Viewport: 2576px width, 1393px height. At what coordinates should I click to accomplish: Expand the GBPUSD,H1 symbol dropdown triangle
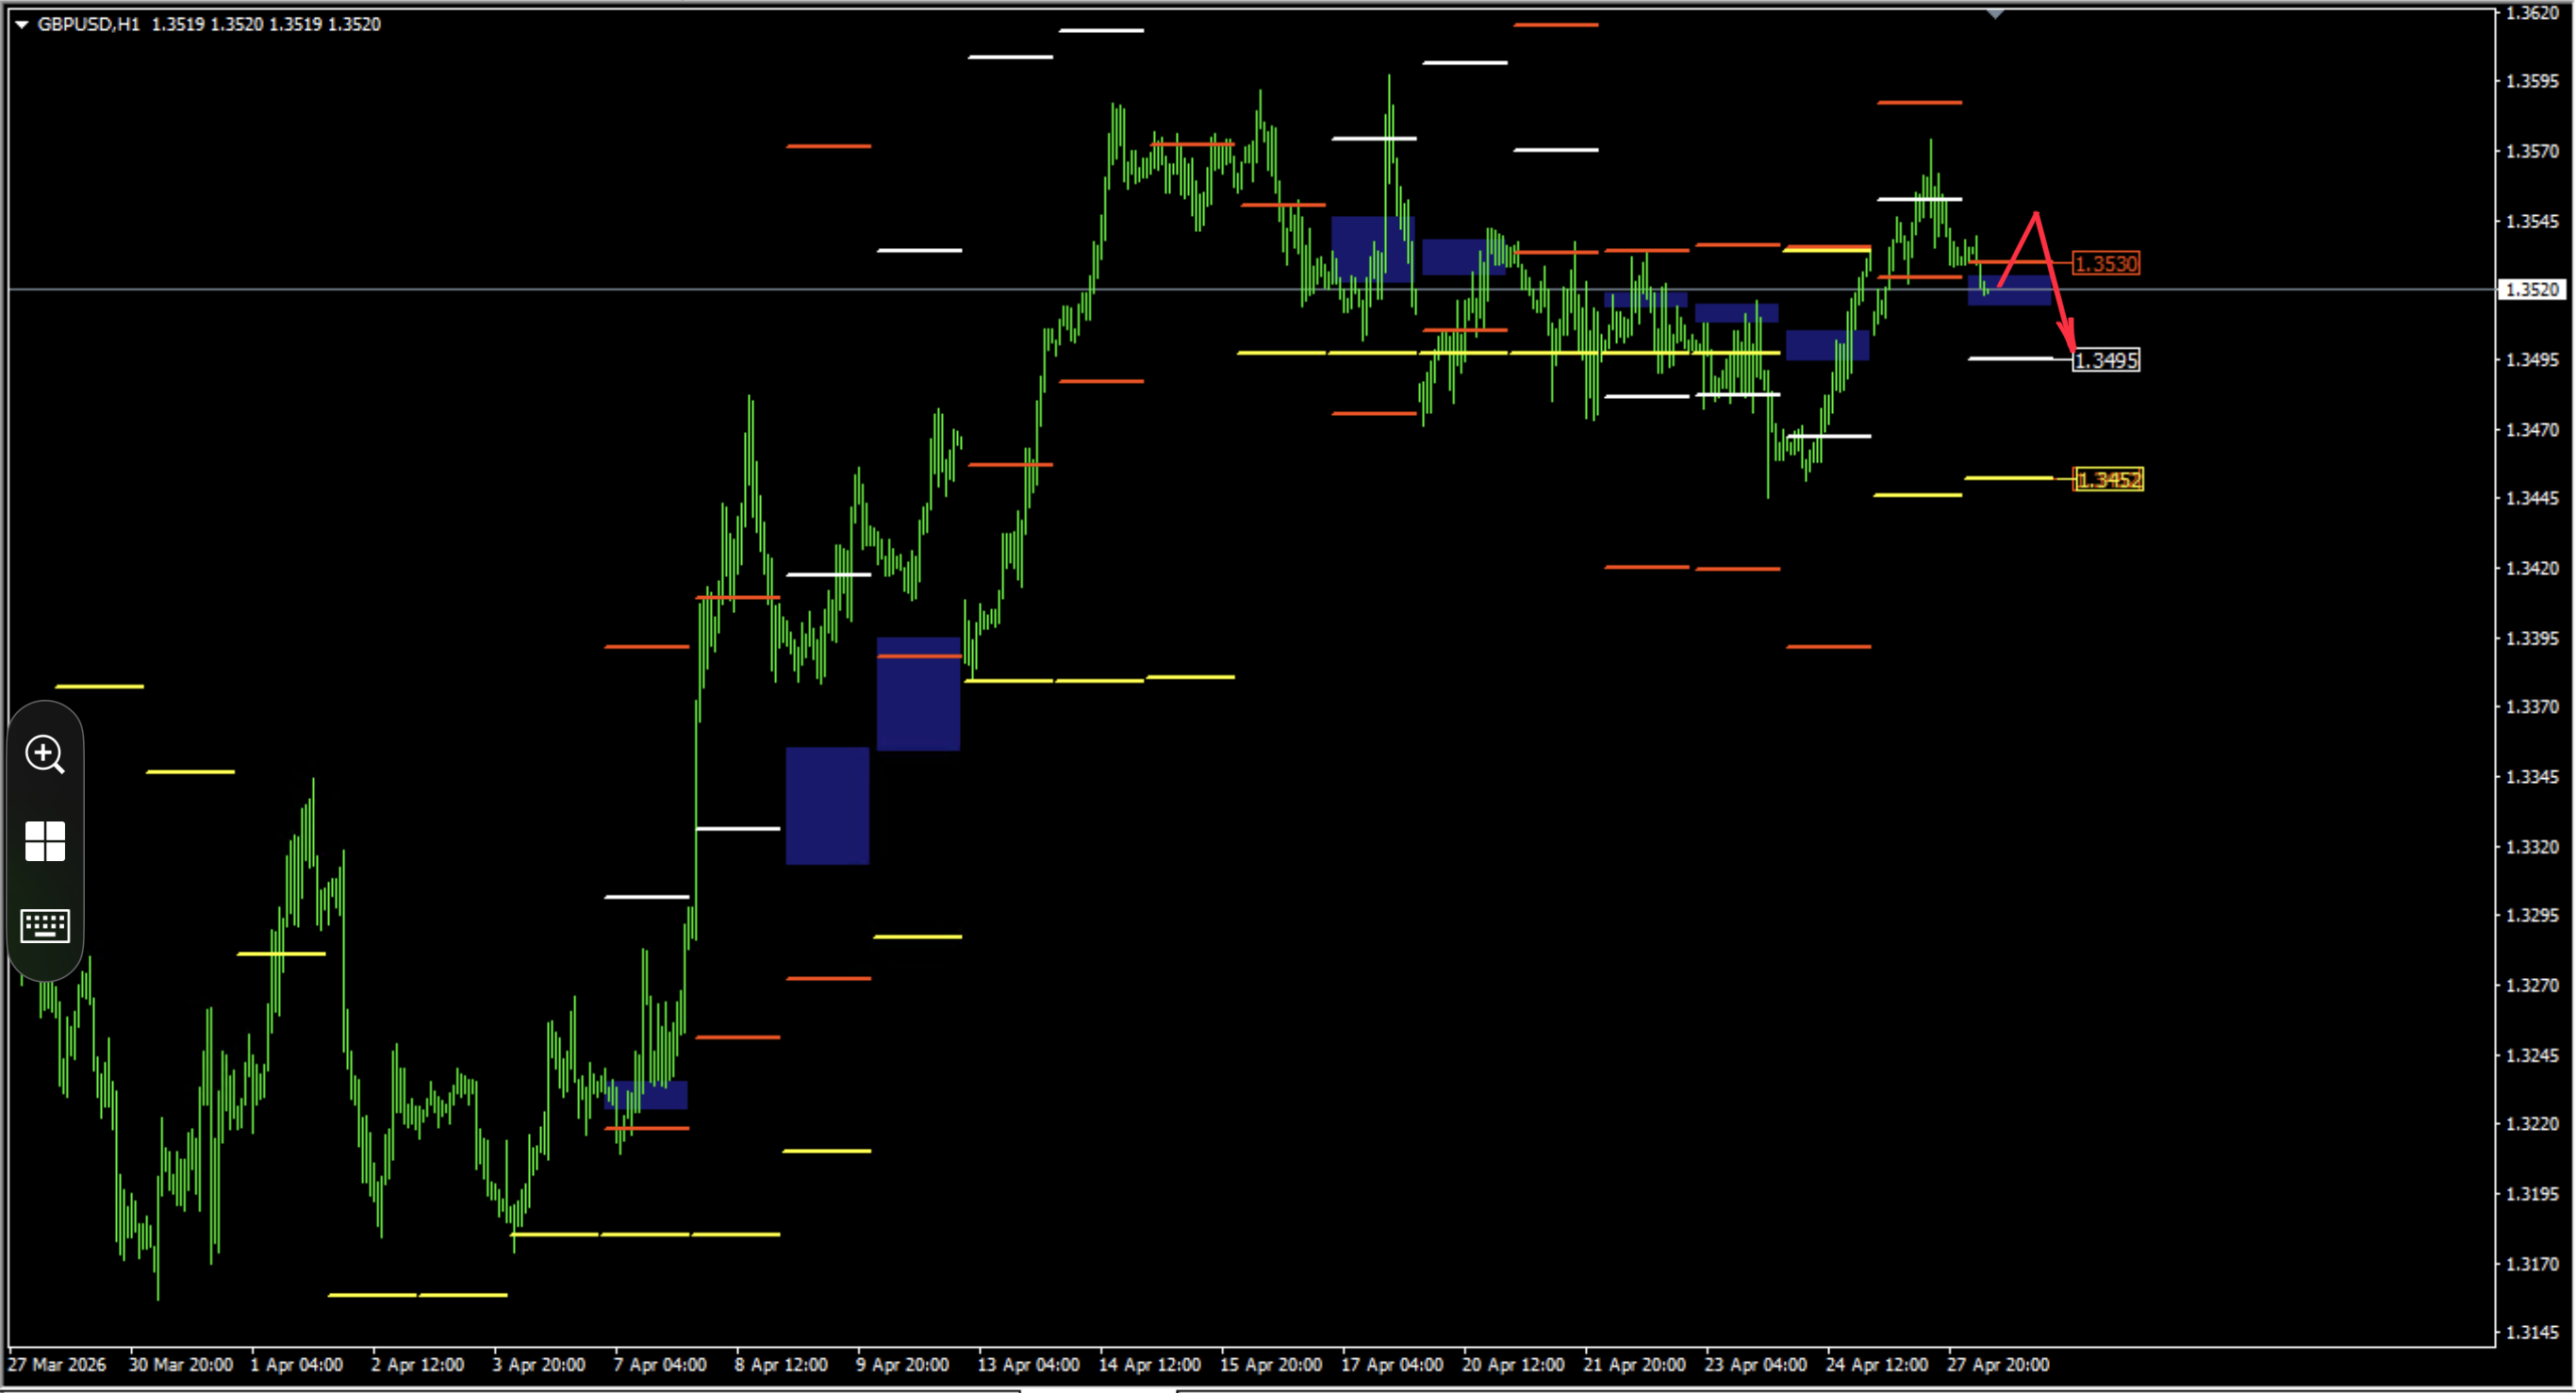pos(21,24)
